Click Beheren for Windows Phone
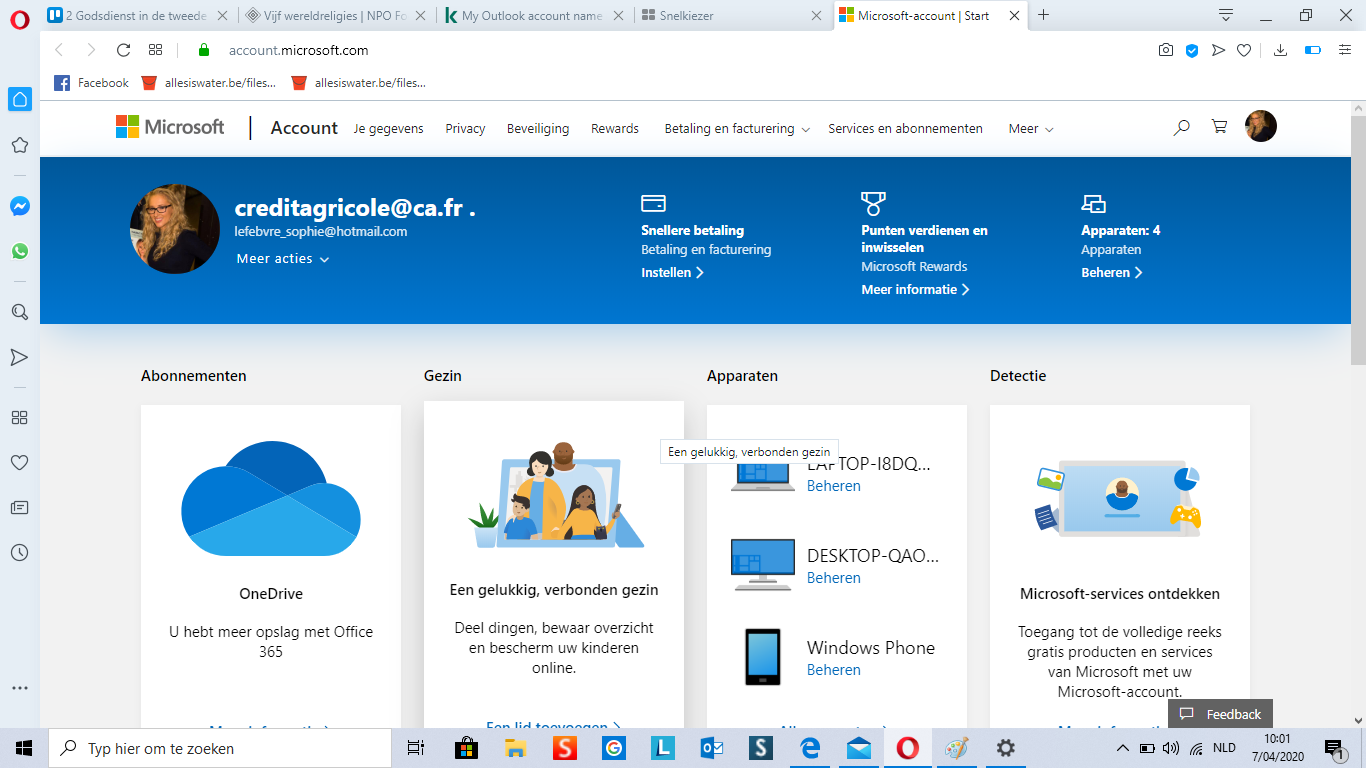 [834, 669]
